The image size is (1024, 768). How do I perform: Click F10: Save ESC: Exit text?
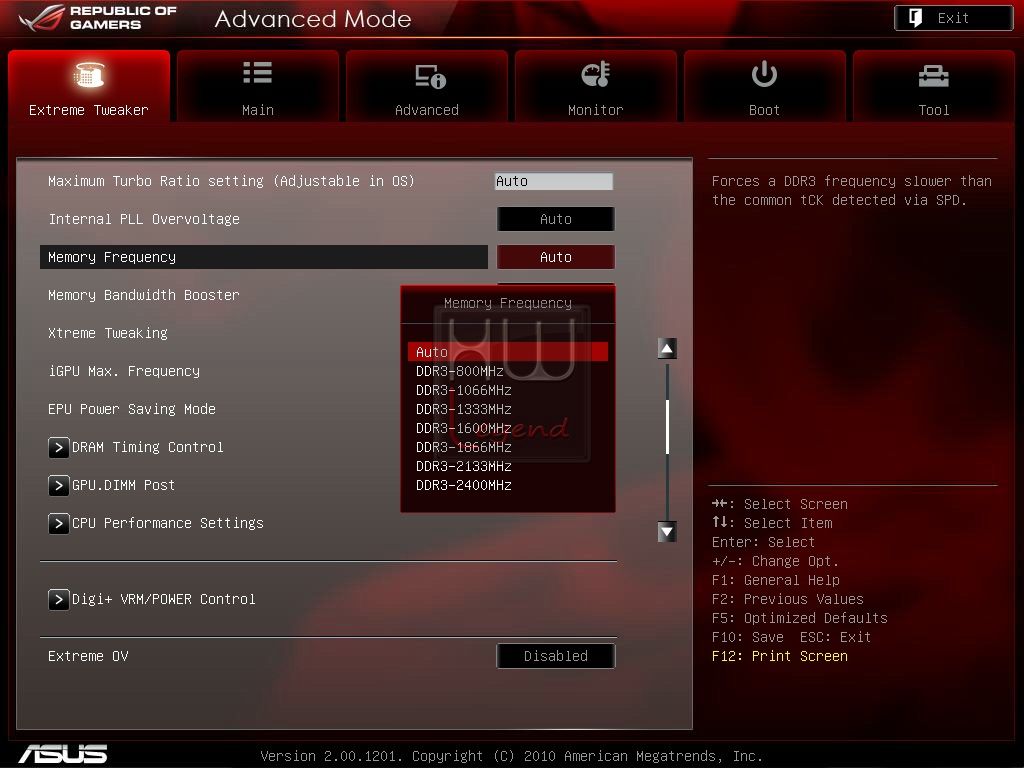[x=792, y=637]
